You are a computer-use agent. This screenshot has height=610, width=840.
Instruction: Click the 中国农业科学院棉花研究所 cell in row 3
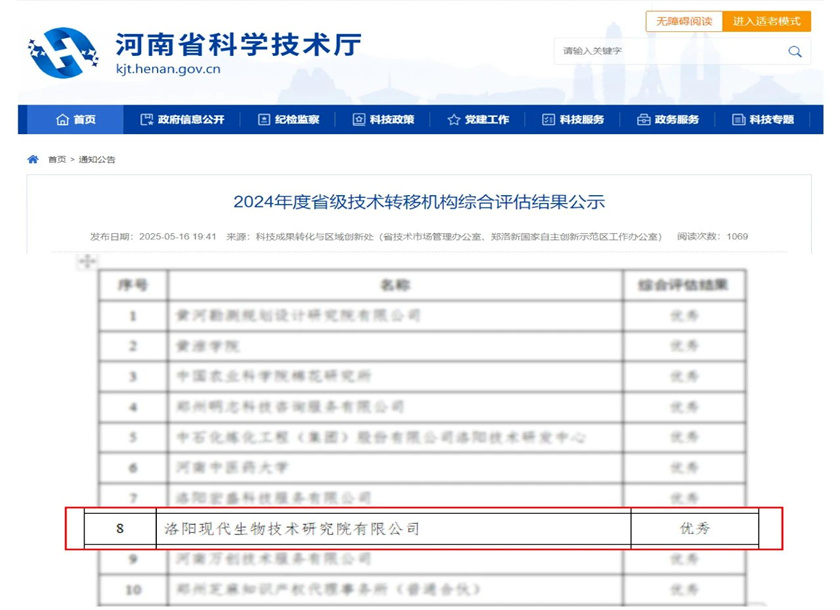(395, 376)
